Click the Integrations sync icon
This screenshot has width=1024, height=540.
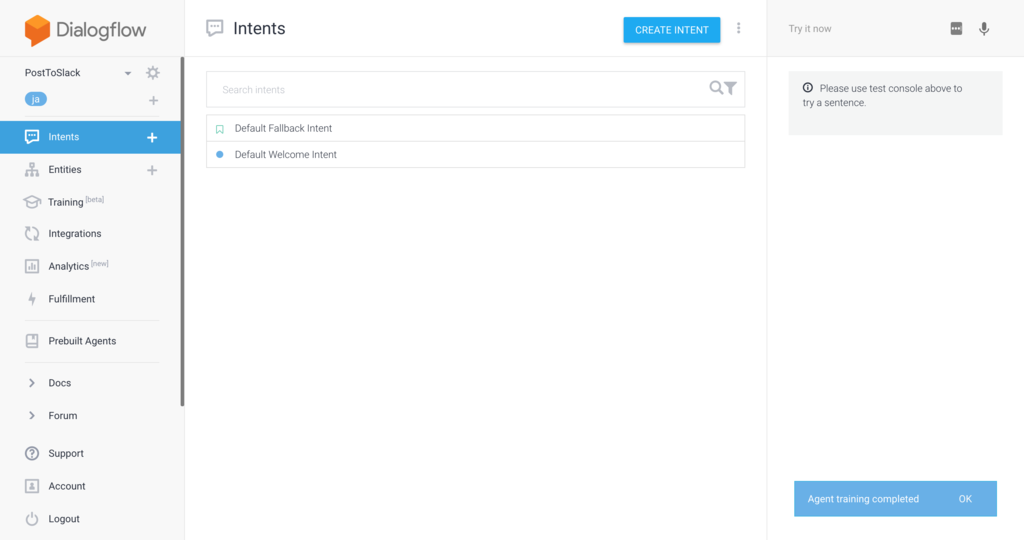click(x=31, y=233)
